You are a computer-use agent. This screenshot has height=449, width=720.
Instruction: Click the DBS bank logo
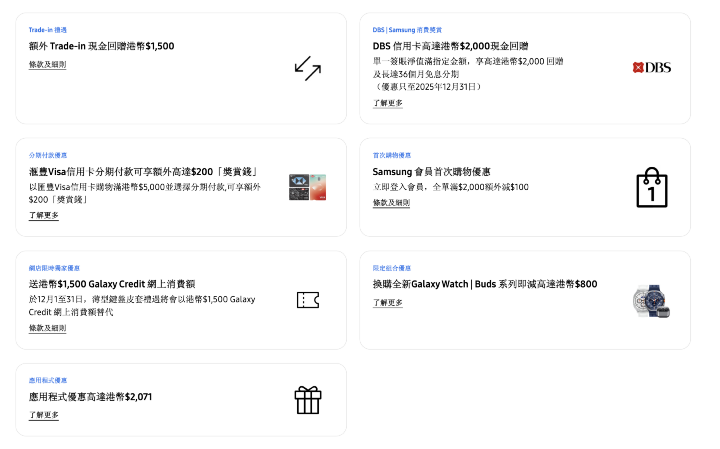click(x=651, y=68)
